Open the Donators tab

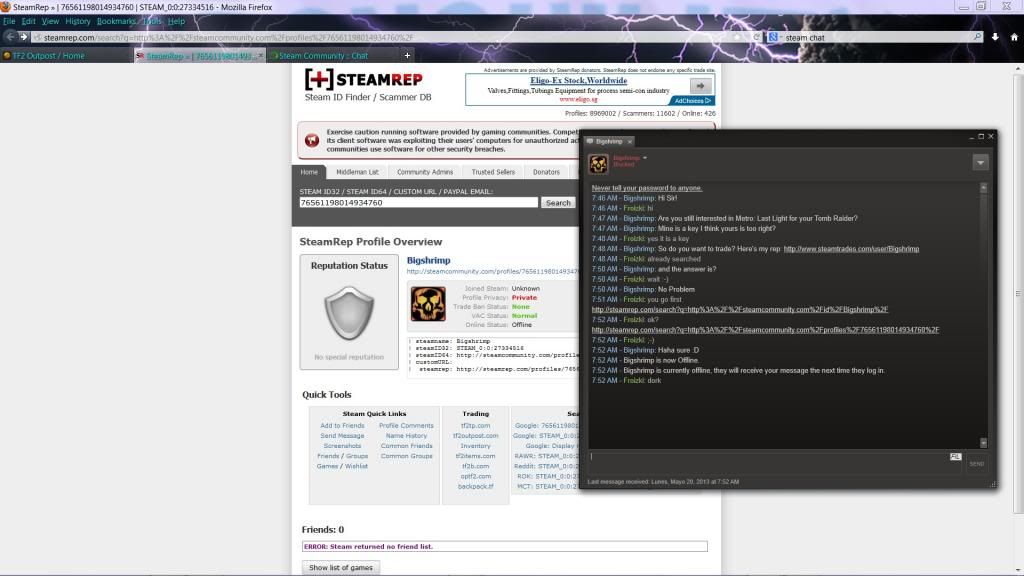546,172
